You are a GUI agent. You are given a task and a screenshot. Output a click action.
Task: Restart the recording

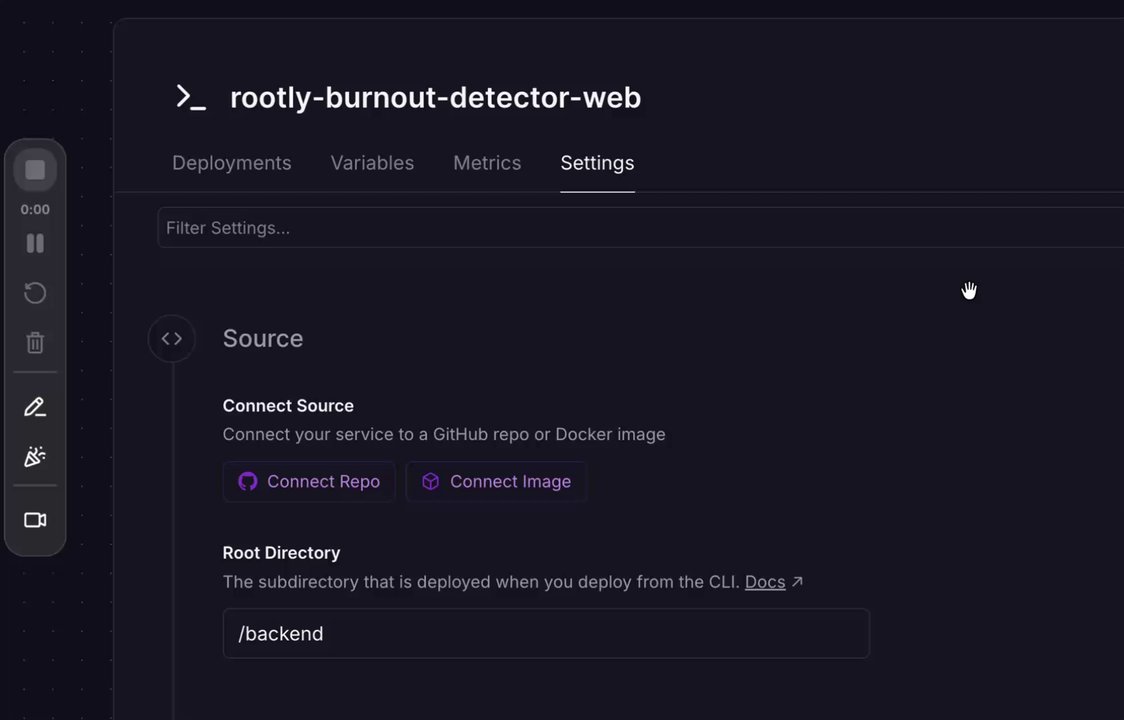pos(35,293)
